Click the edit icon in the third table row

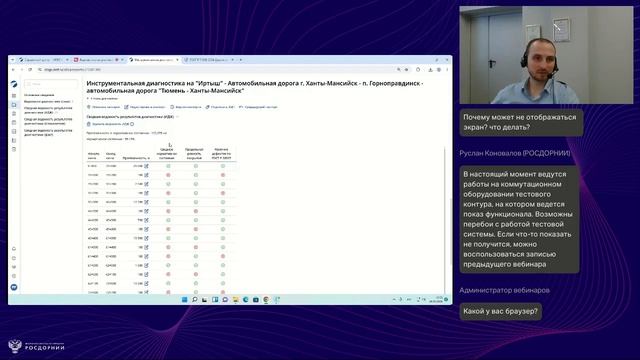(x=146, y=184)
